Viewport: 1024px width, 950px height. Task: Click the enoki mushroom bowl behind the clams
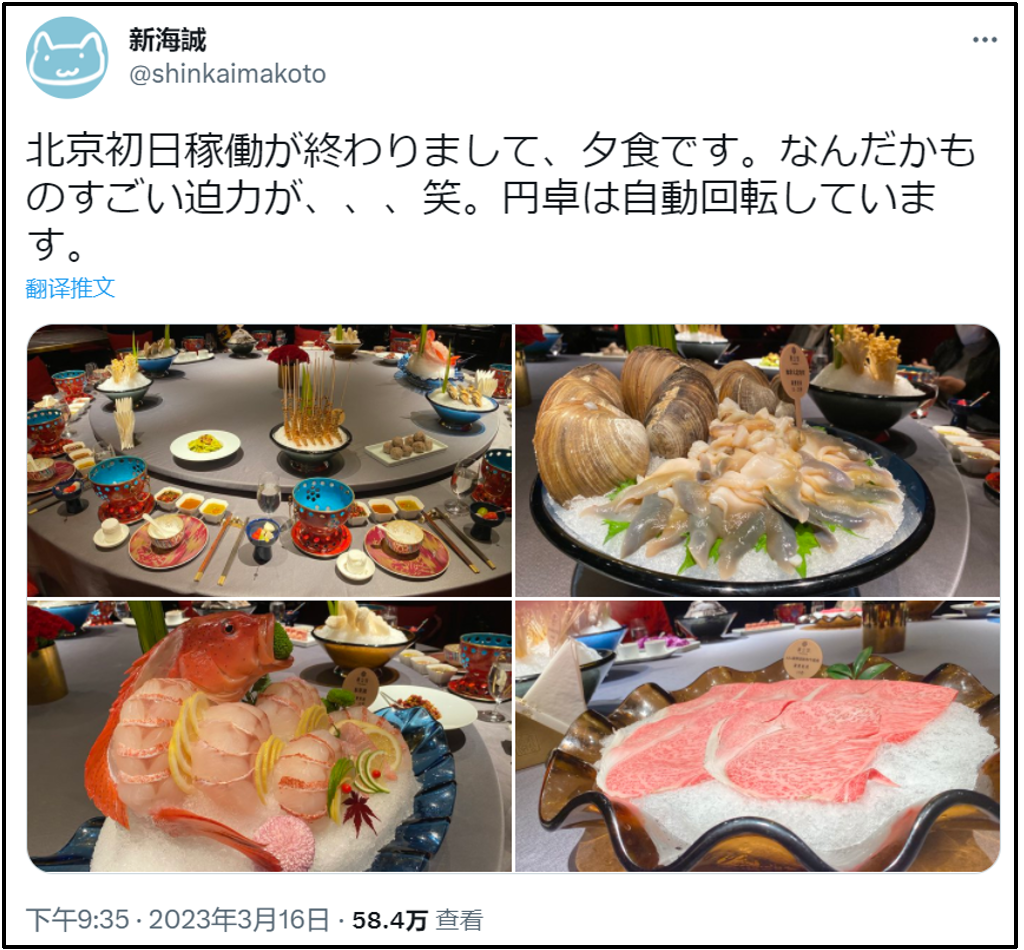click(867, 375)
